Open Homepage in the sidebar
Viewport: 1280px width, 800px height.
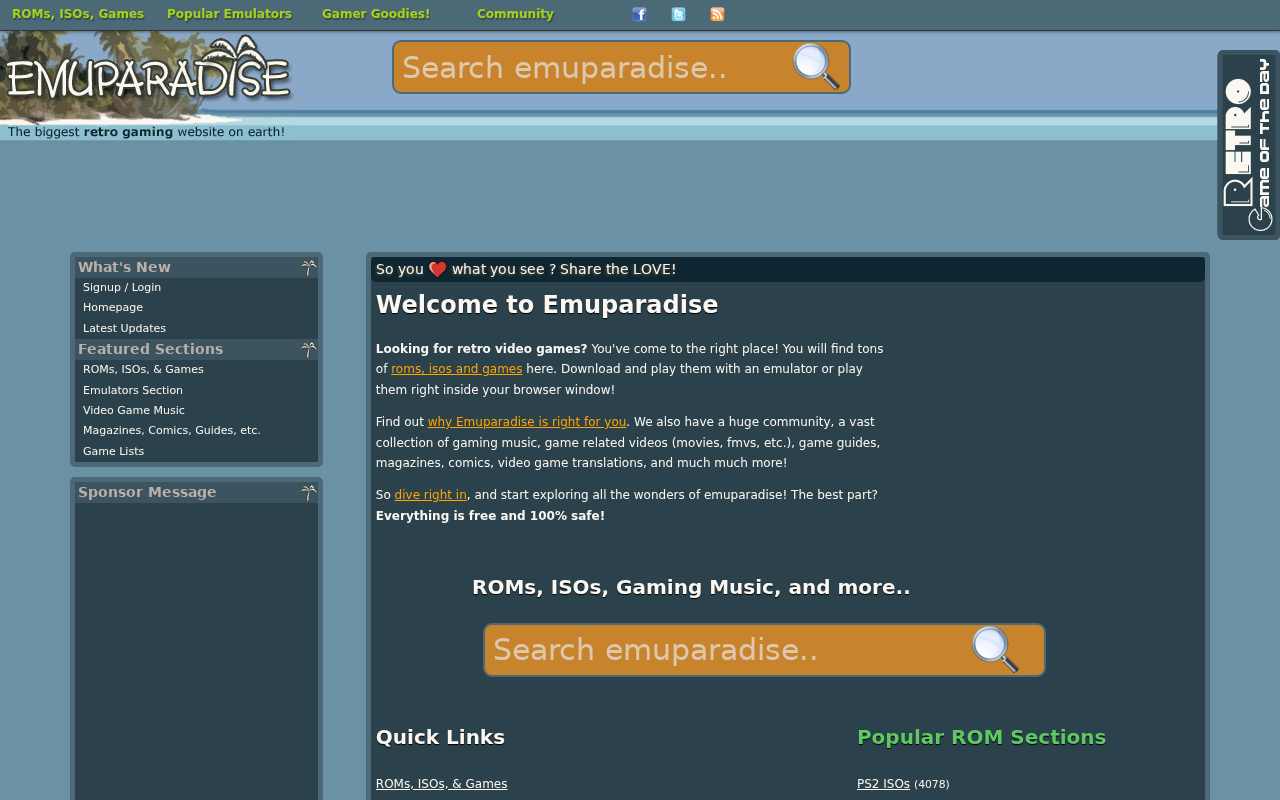coord(113,307)
